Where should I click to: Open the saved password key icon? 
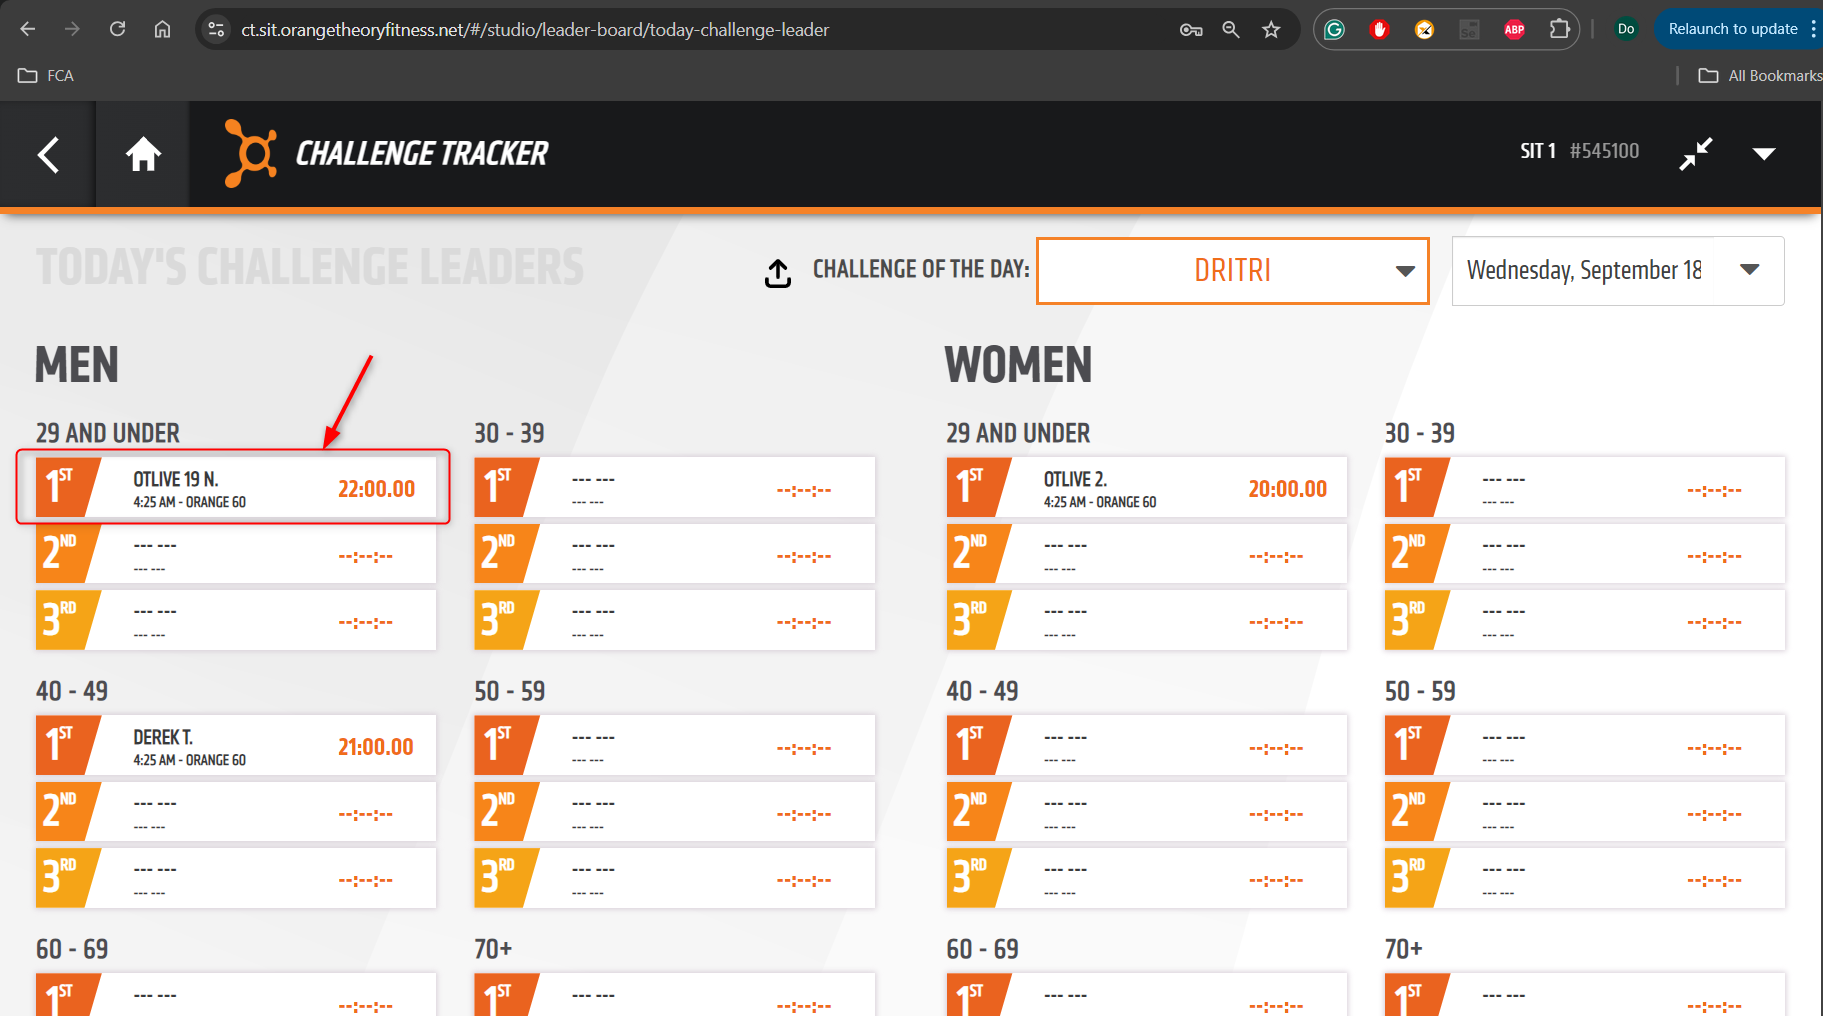tap(1190, 30)
